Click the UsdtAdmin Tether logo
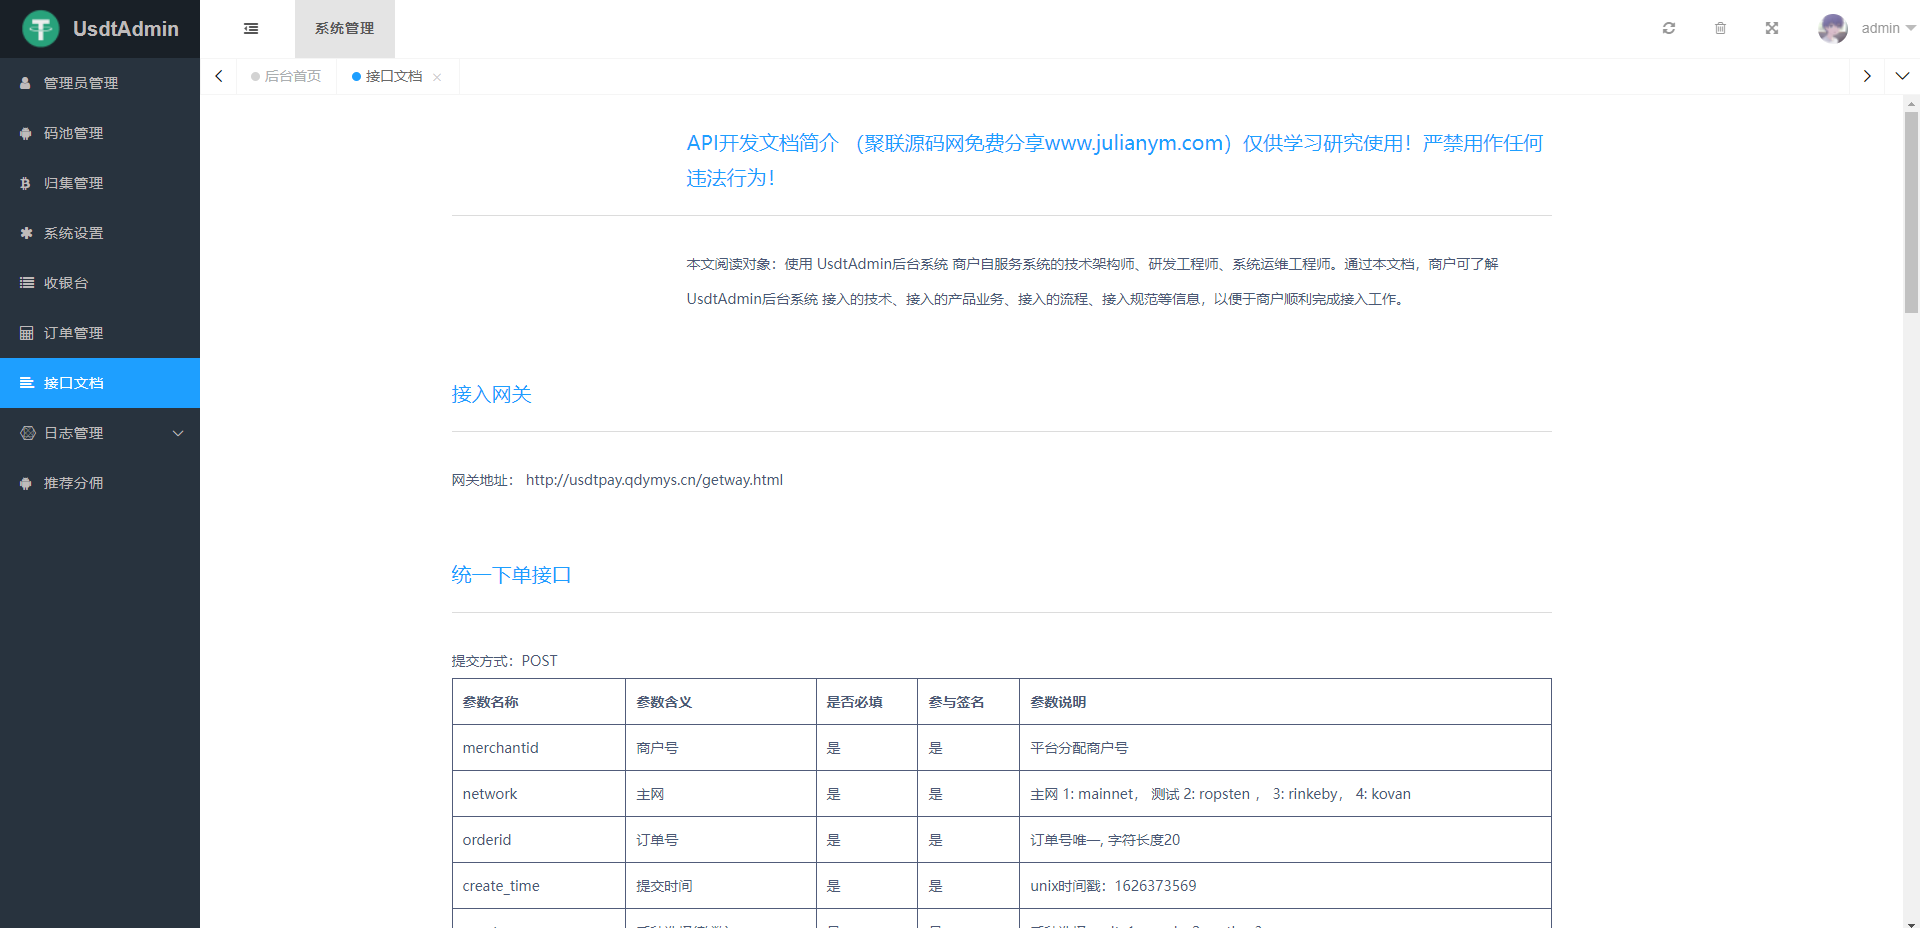 pos(41,29)
